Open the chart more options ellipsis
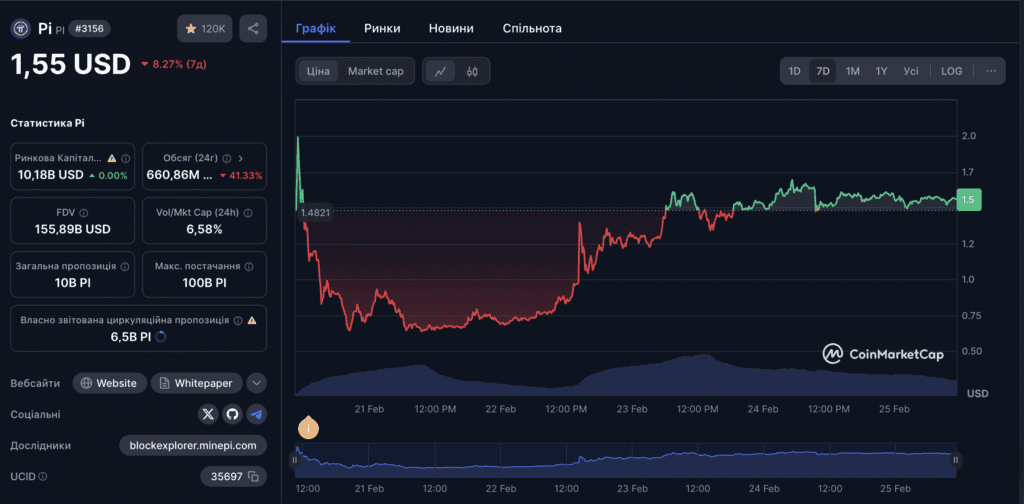Image resolution: width=1024 pixels, height=504 pixels. [991, 71]
